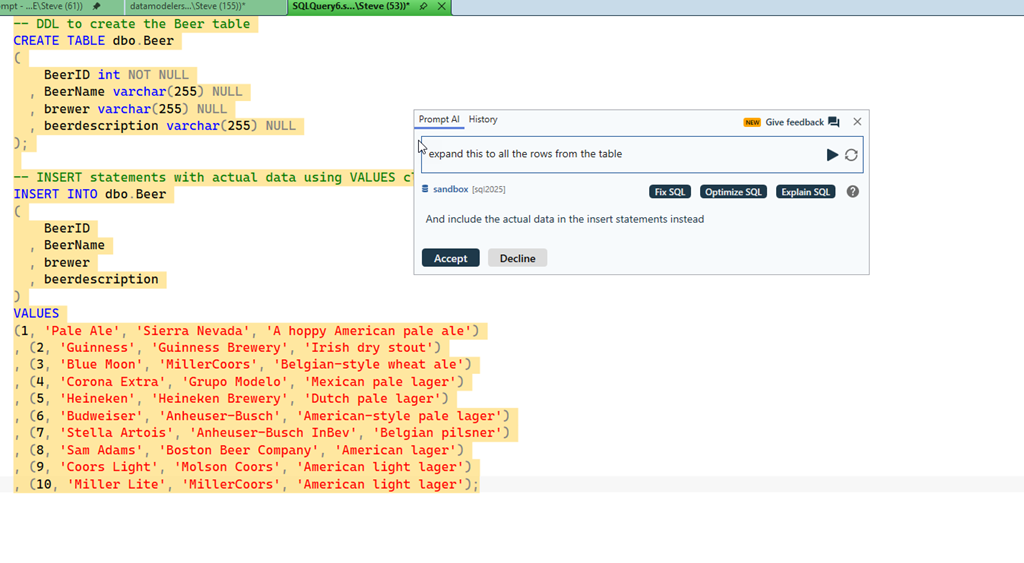The image size is (1024, 563).
Task: Click the 'DDL to create the Beer table' comment
Action: tap(132, 24)
